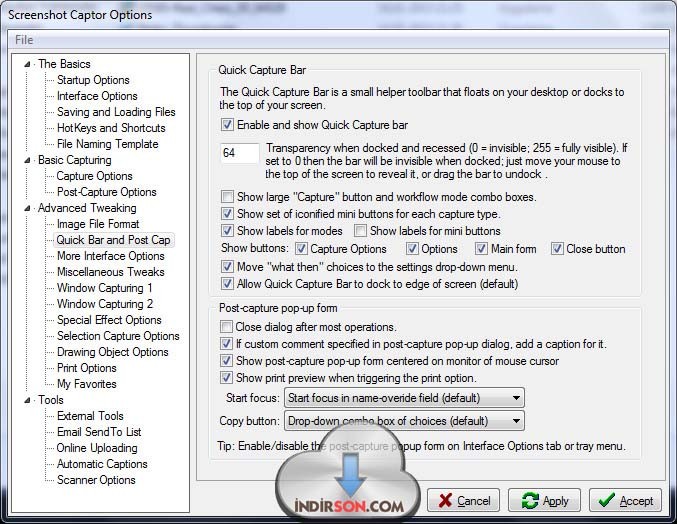Select External Tools

[x=90, y=416]
